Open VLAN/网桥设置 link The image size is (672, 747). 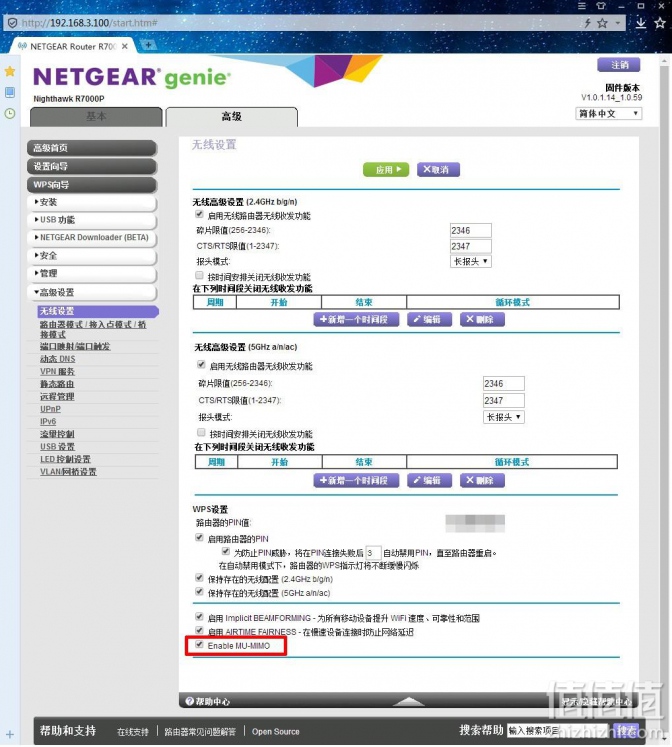(68, 472)
